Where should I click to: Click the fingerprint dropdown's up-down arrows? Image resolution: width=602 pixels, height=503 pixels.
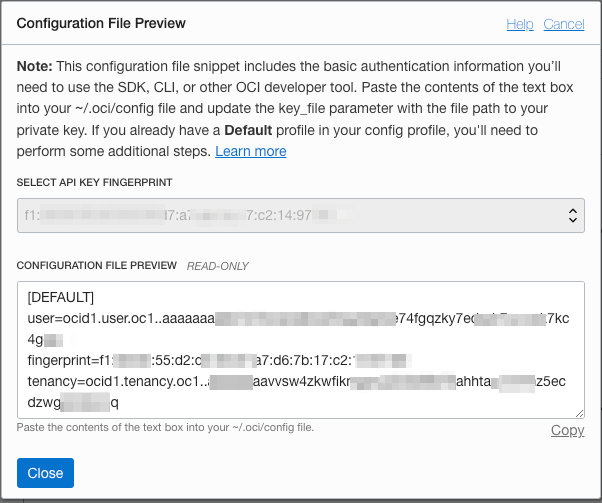coord(574,214)
